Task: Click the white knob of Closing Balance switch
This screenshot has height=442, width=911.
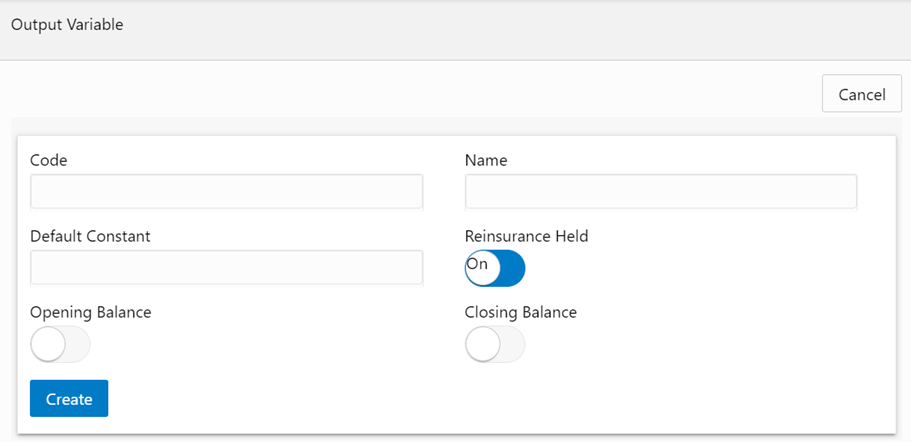Action: 482,345
